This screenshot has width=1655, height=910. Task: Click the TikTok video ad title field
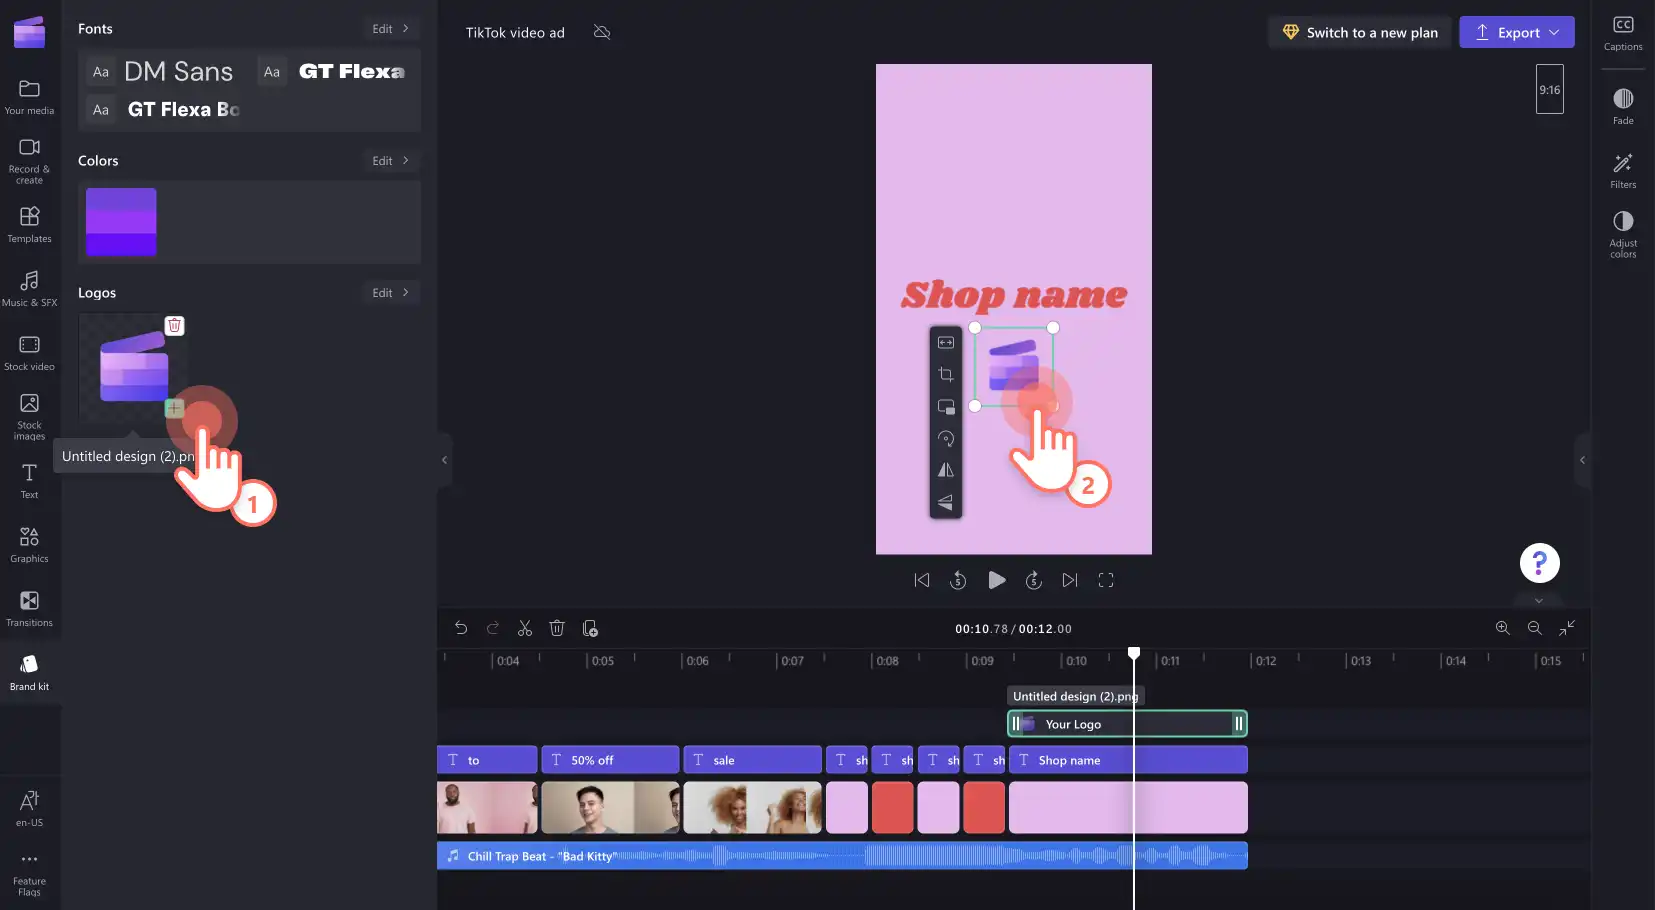click(x=515, y=33)
